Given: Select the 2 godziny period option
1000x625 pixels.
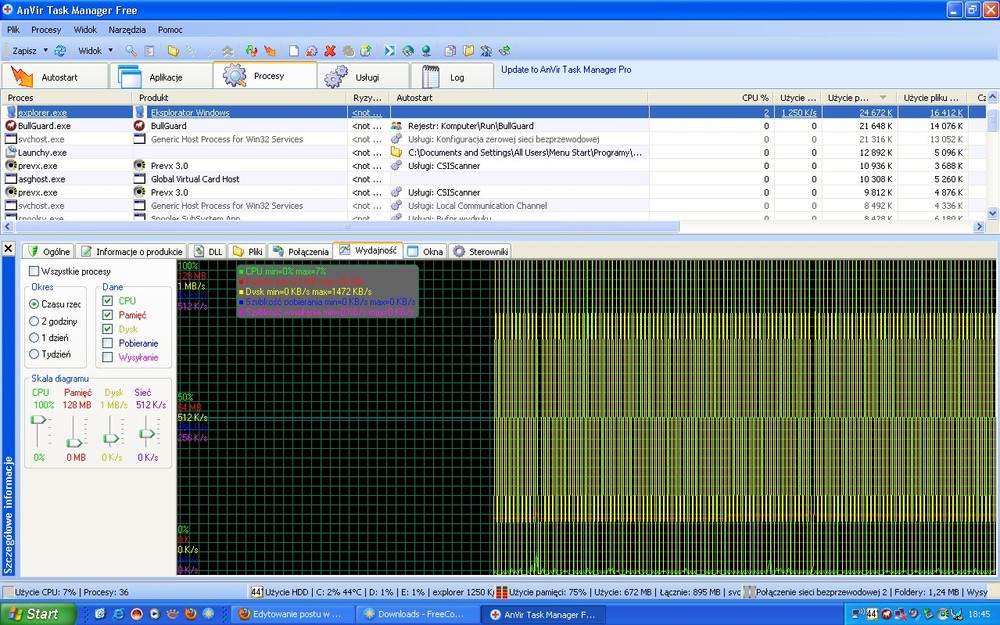Looking at the screenshot, I should coord(34,321).
